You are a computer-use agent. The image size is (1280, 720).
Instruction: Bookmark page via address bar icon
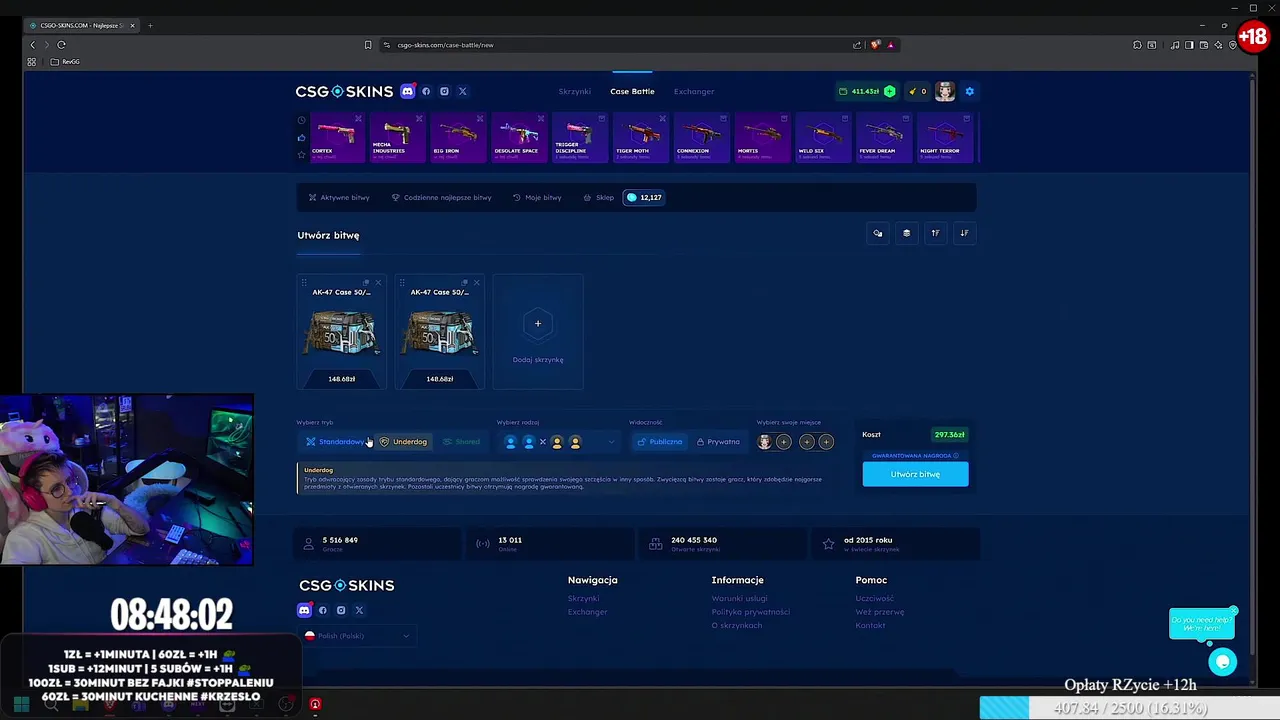(368, 45)
